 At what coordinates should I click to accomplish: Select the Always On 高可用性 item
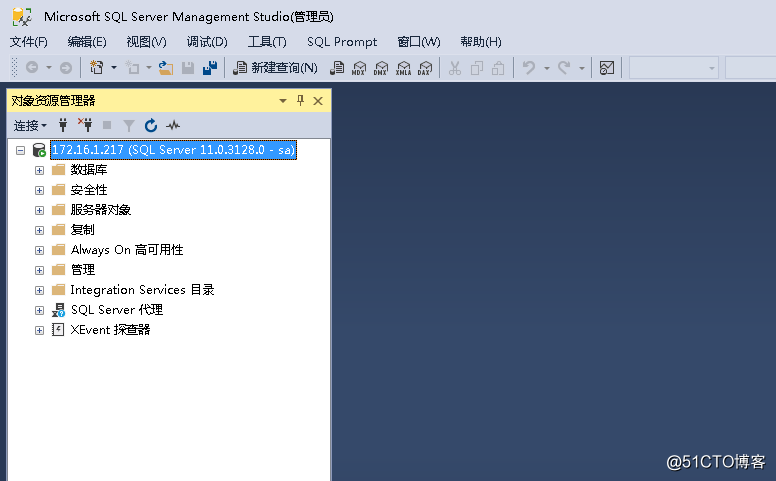tap(127, 250)
